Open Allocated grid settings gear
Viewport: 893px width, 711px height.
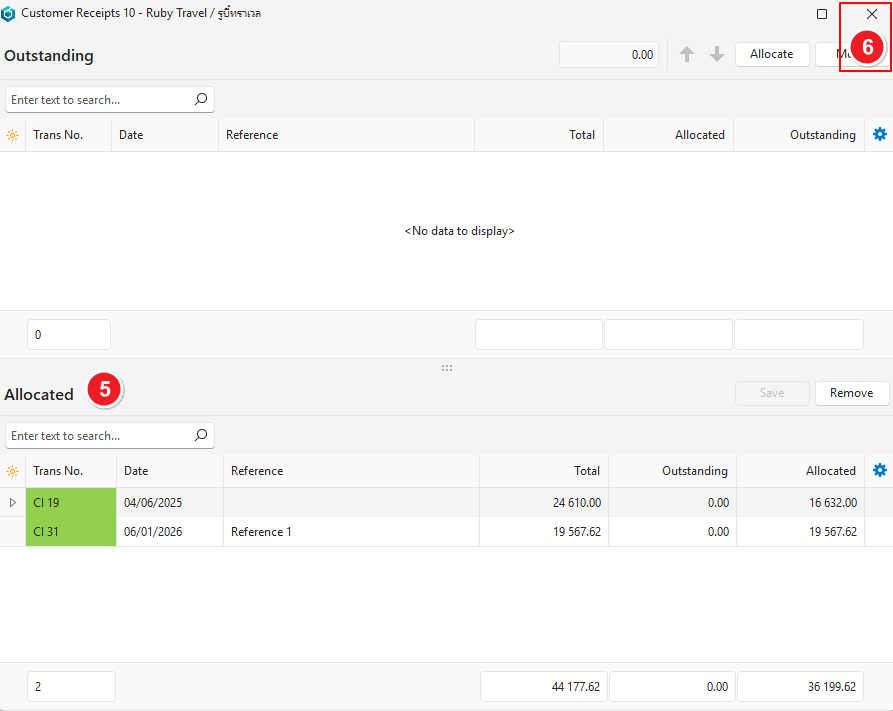click(x=880, y=470)
